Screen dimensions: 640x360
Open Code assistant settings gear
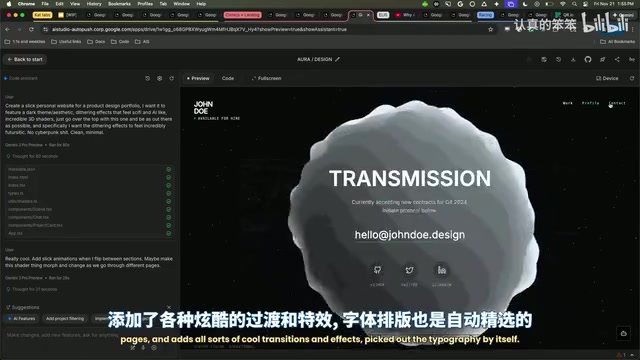coord(160,78)
